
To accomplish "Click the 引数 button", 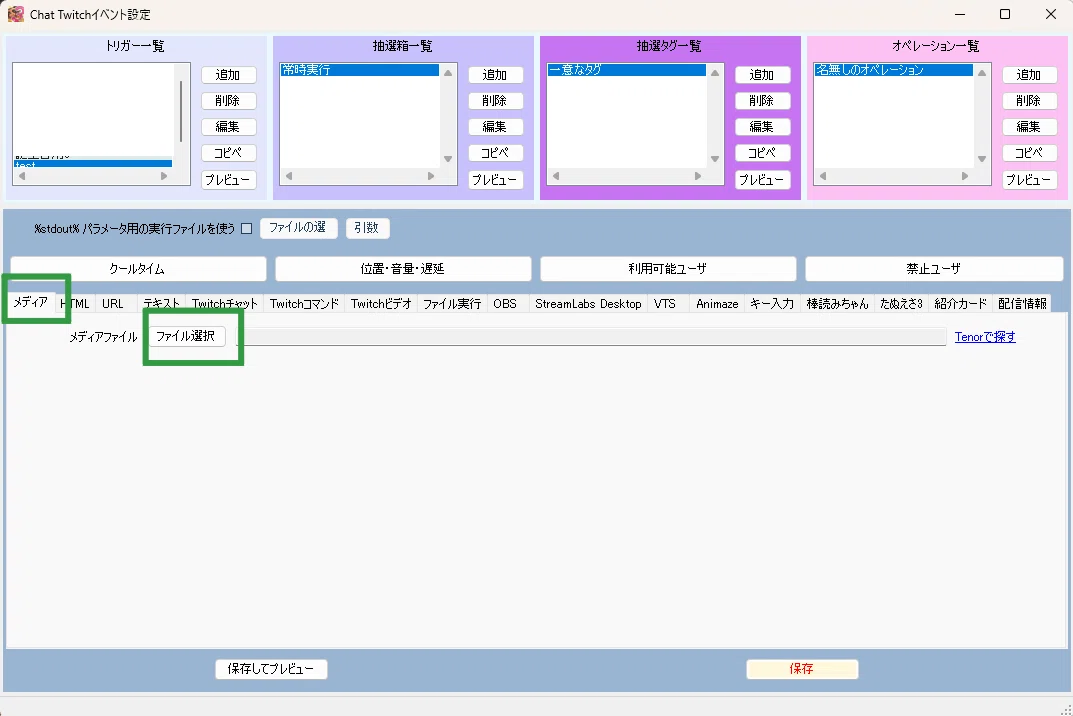I will pyautogui.click(x=367, y=228).
